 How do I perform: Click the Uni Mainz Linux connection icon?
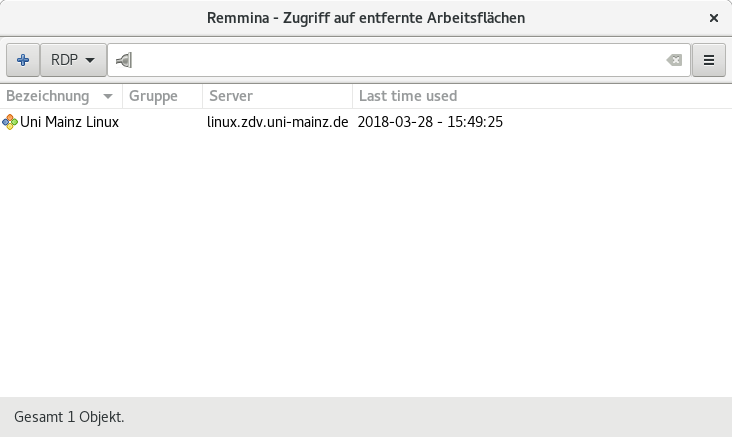10,122
